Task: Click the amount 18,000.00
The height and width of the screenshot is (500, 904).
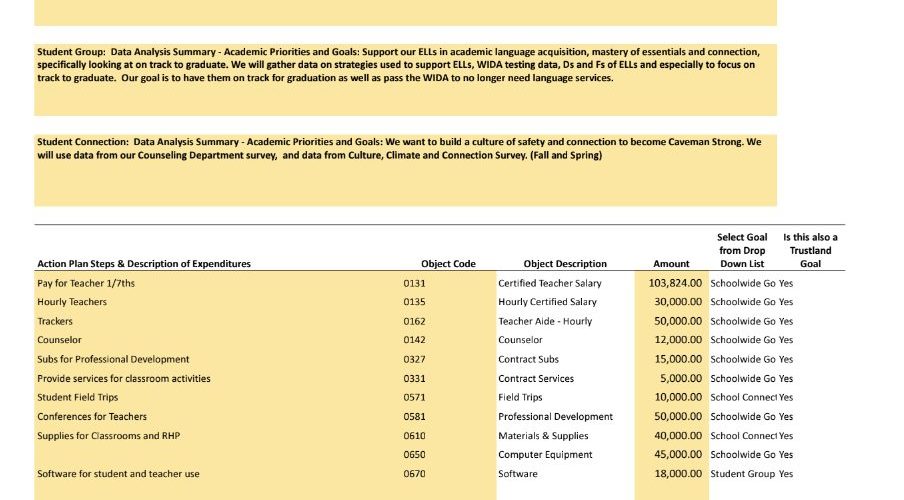Action: coord(678,473)
